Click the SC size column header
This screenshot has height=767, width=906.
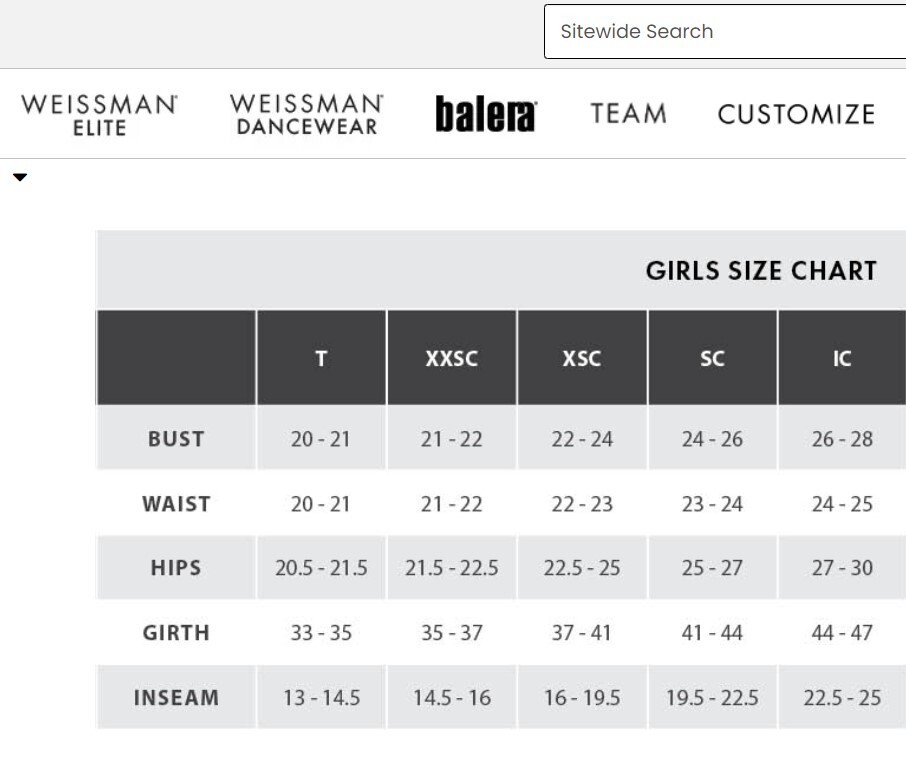pos(712,358)
